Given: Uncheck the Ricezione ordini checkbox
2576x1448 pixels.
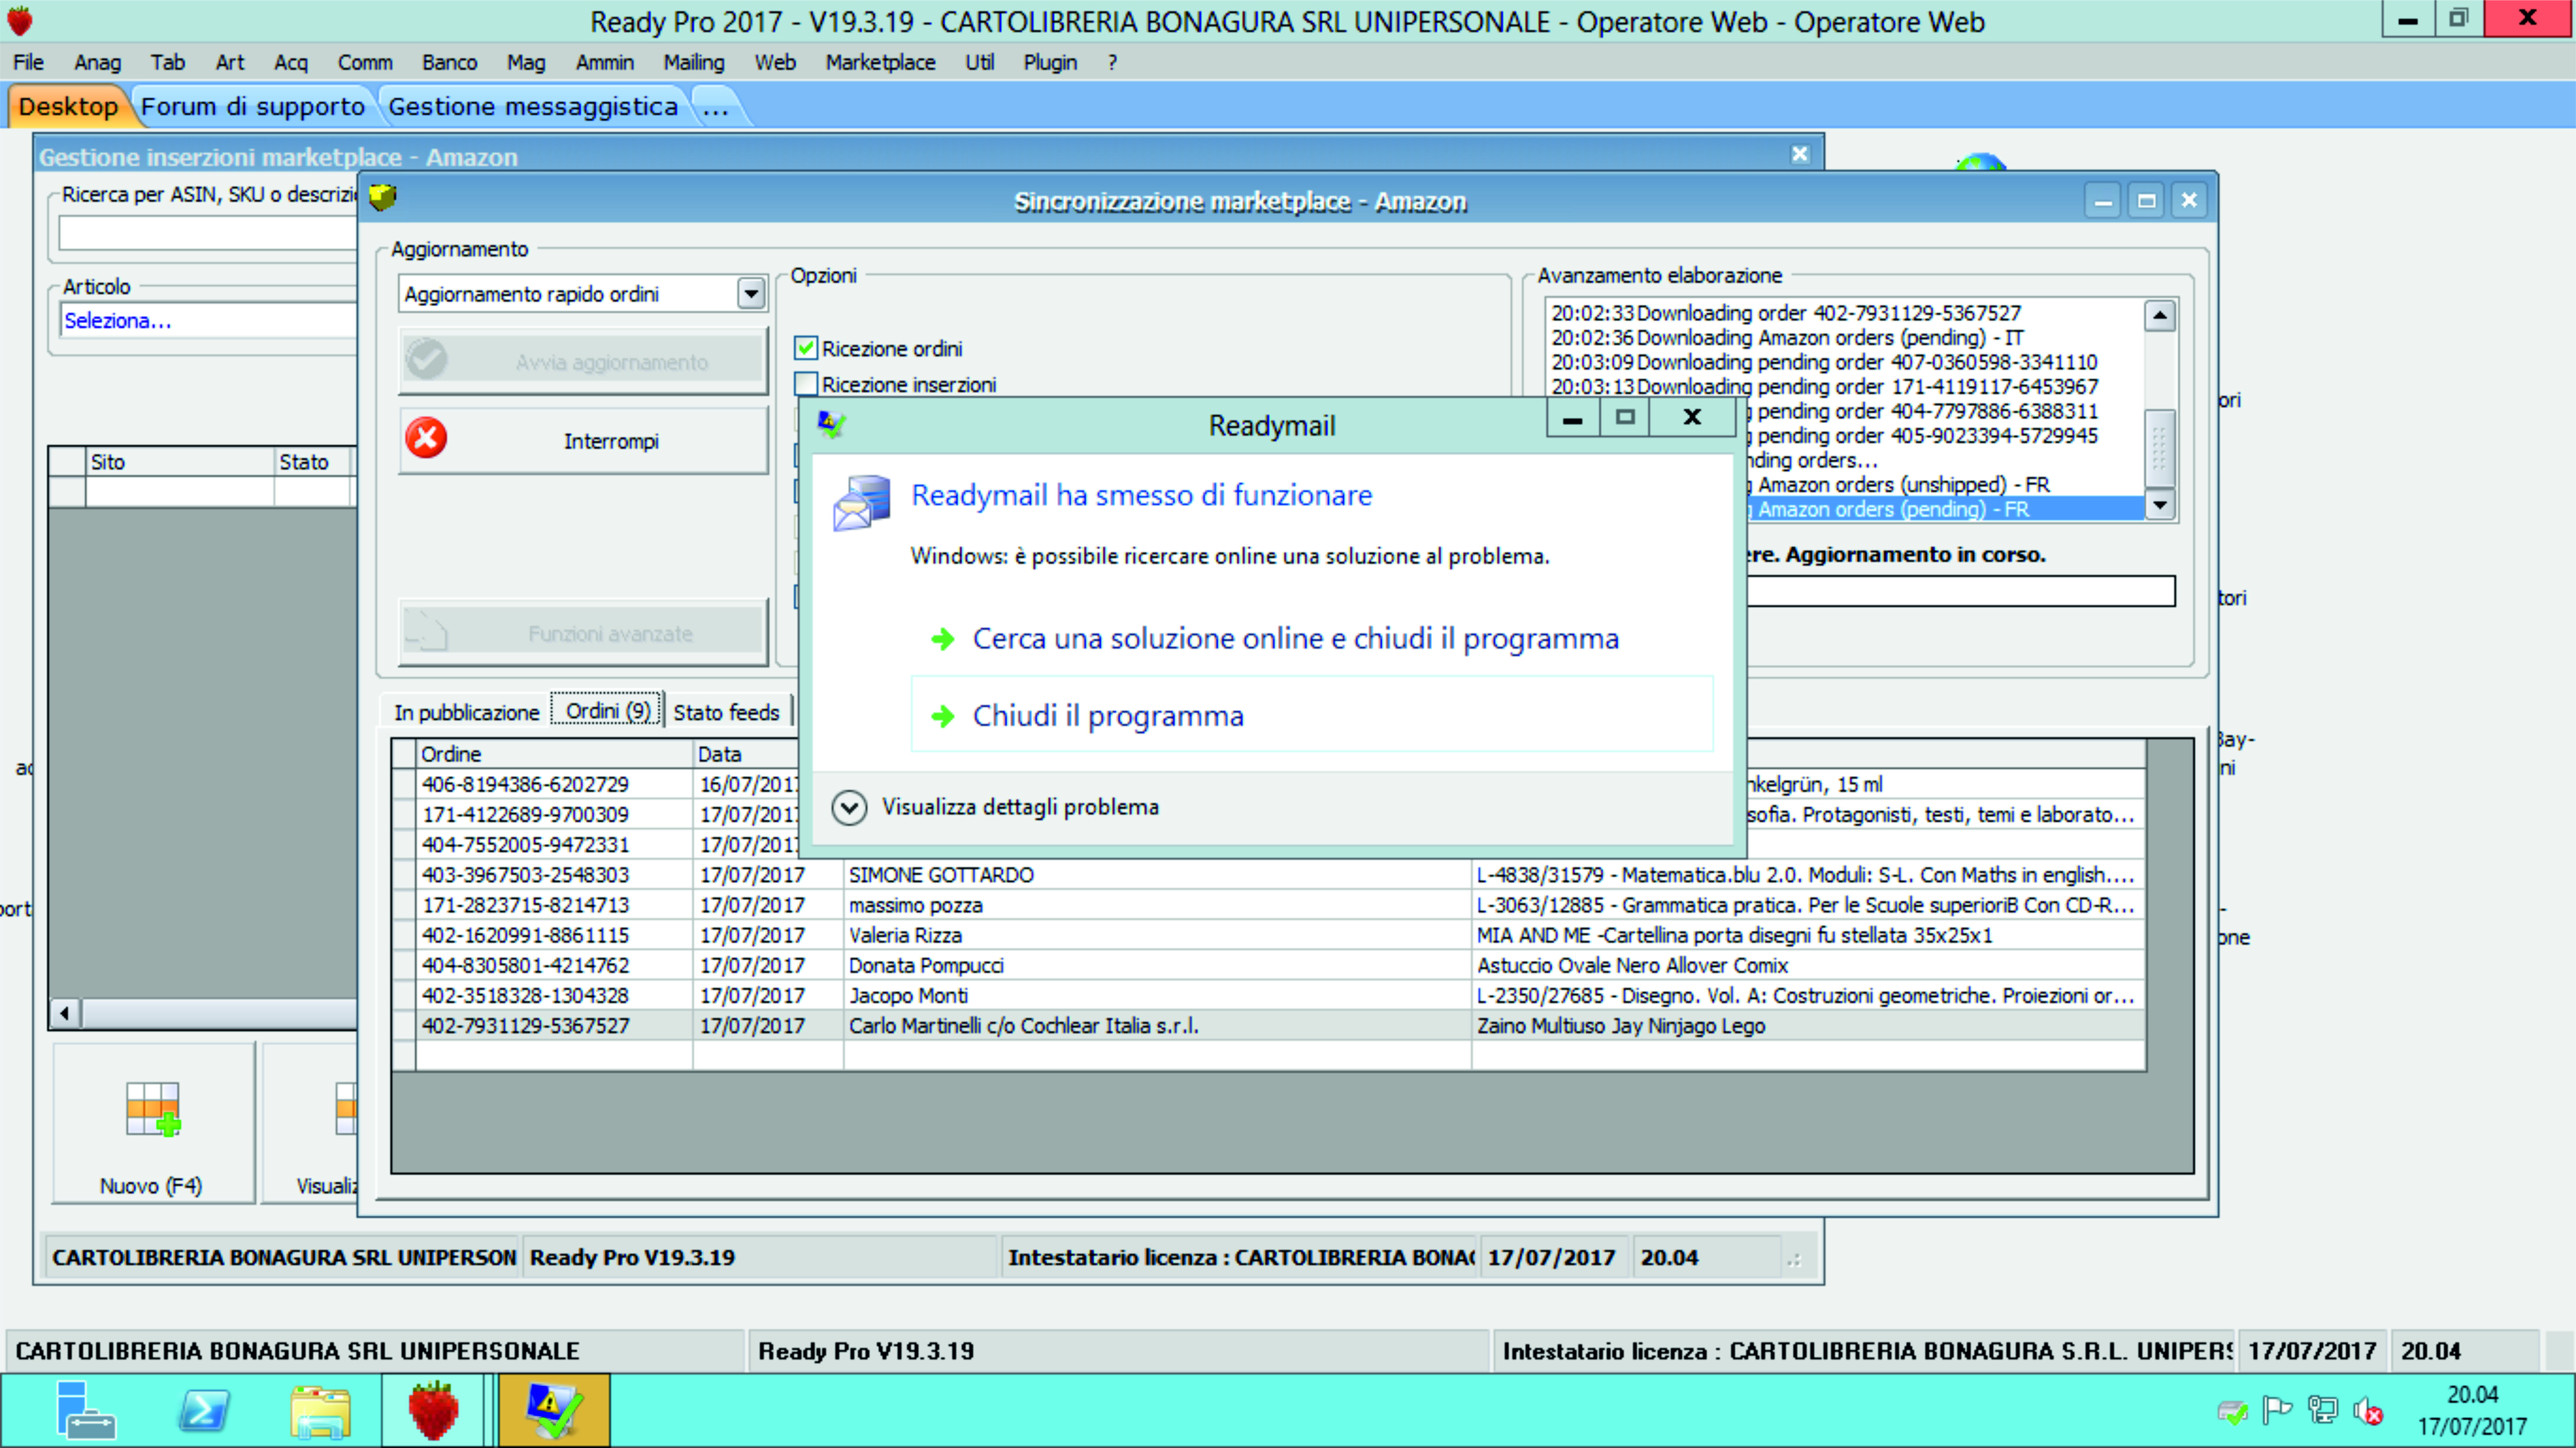Looking at the screenshot, I should pyautogui.click(x=806, y=348).
